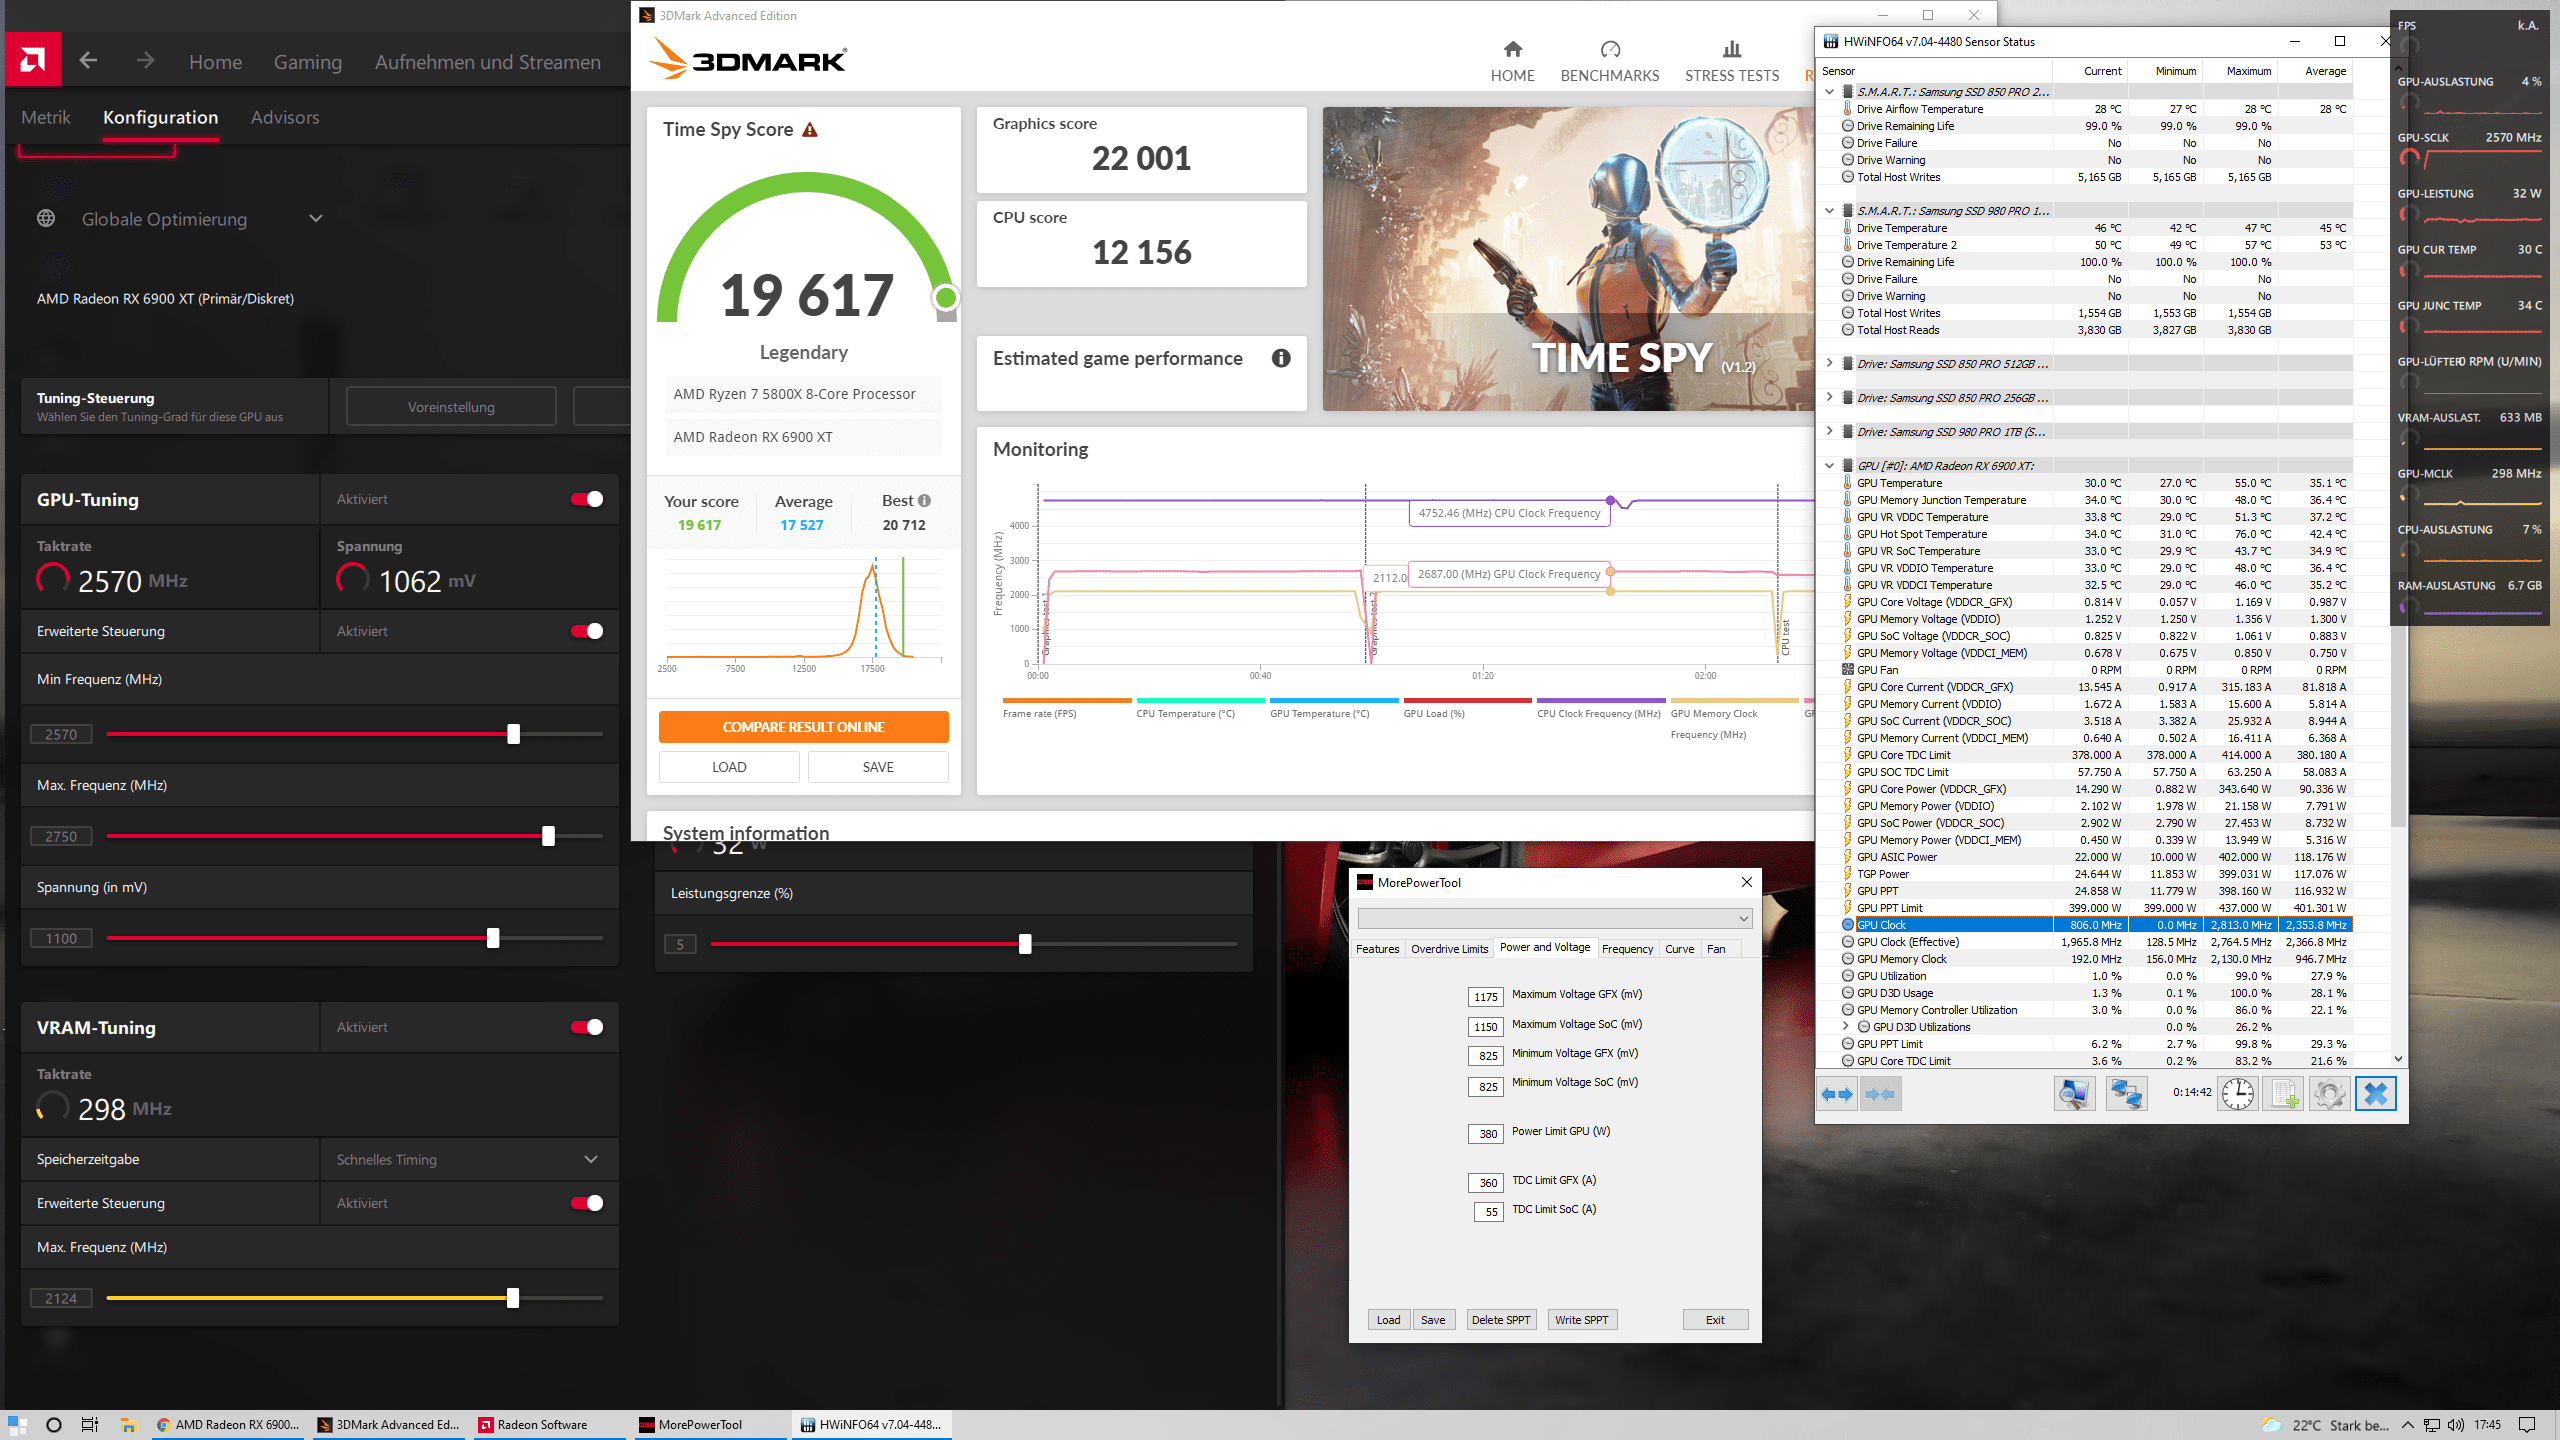Toggle Erweiterte Steuerung under GPU-Tuning
The image size is (2560, 1440).
point(587,631)
